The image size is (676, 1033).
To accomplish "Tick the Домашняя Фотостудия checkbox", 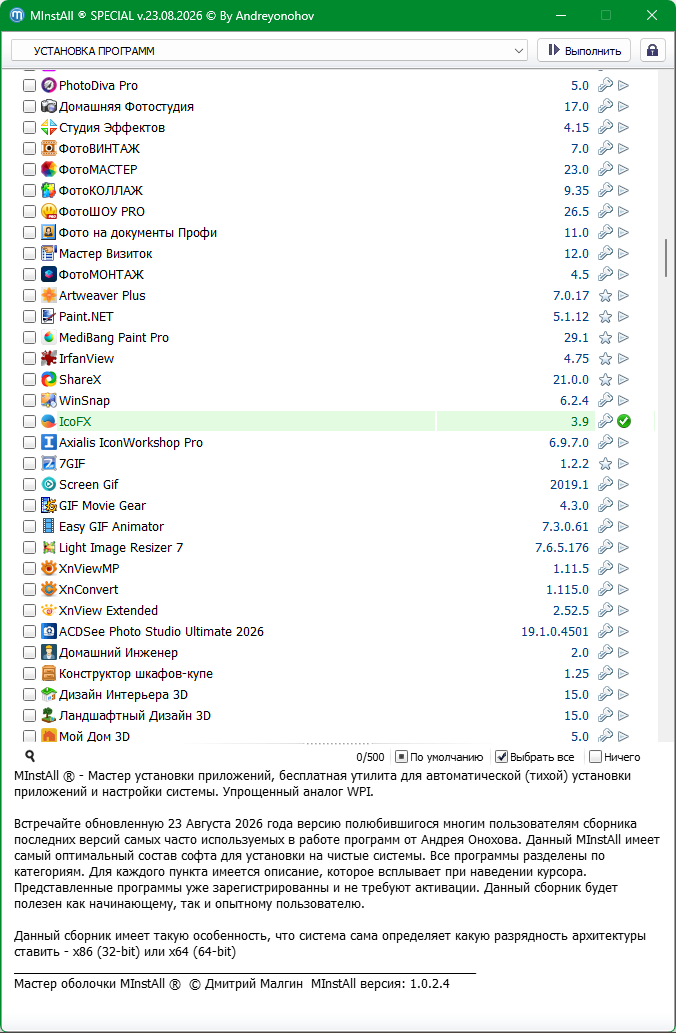I will click(x=29, y=107).
